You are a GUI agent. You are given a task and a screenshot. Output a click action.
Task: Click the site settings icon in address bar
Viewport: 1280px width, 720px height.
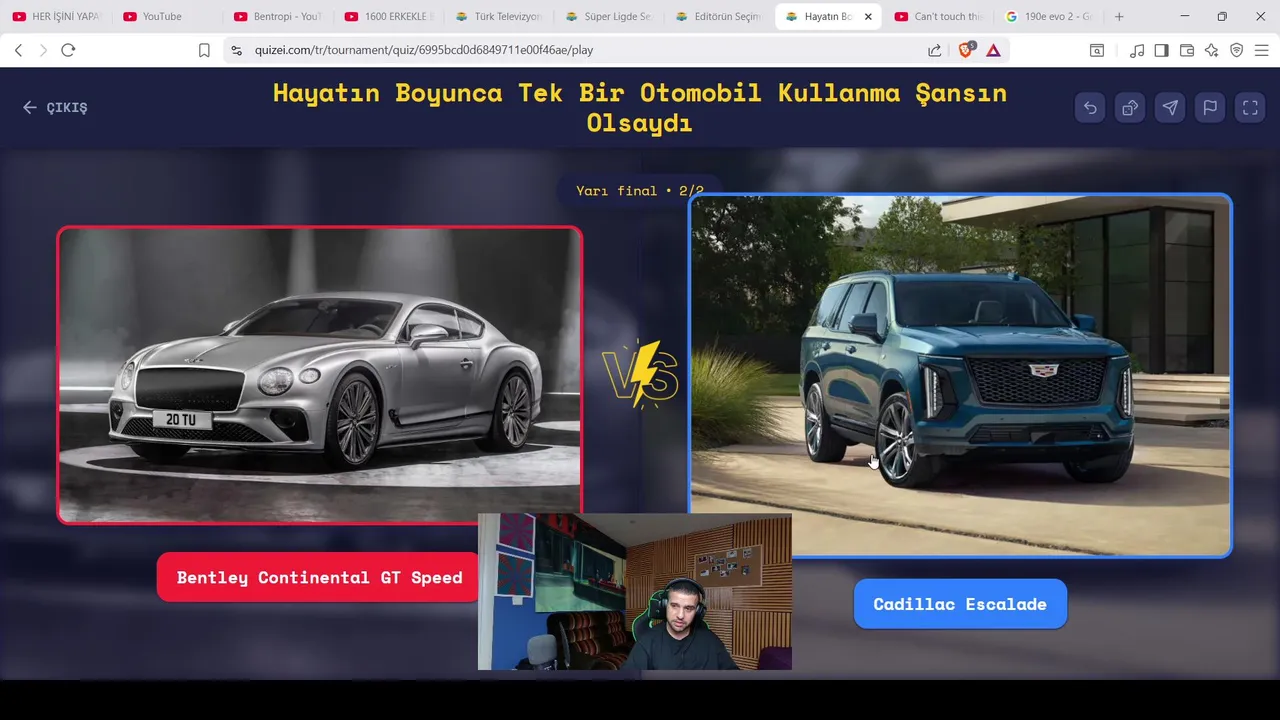pyautogui.click(x=236, y=50)
